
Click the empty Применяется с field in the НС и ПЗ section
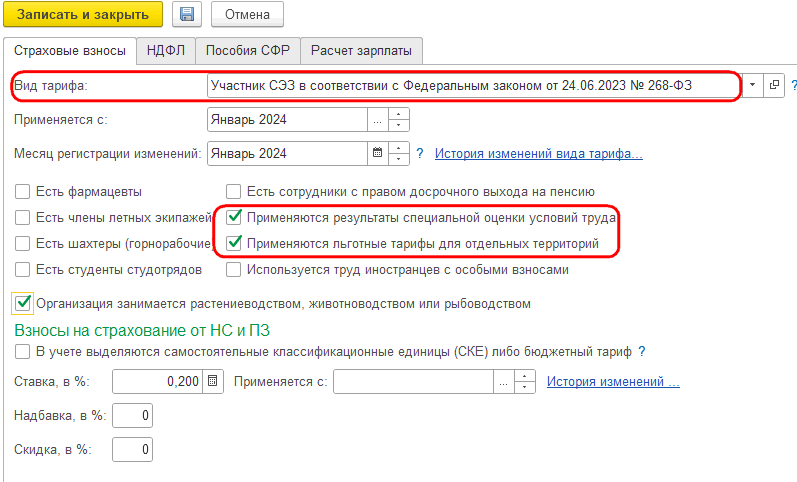413,381
